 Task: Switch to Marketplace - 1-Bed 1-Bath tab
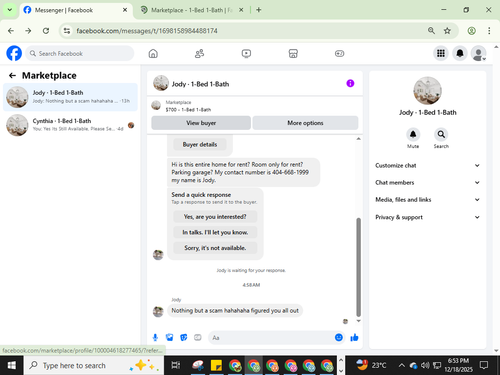[192, 10]
